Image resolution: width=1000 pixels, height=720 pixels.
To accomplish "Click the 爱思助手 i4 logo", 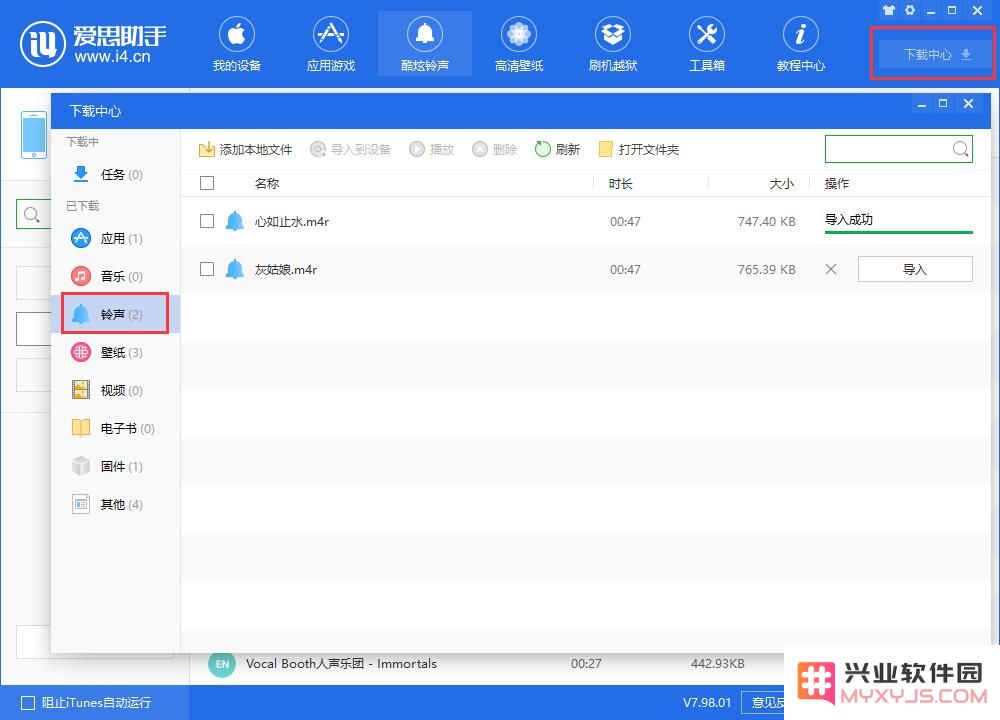I will pos(93,43).
